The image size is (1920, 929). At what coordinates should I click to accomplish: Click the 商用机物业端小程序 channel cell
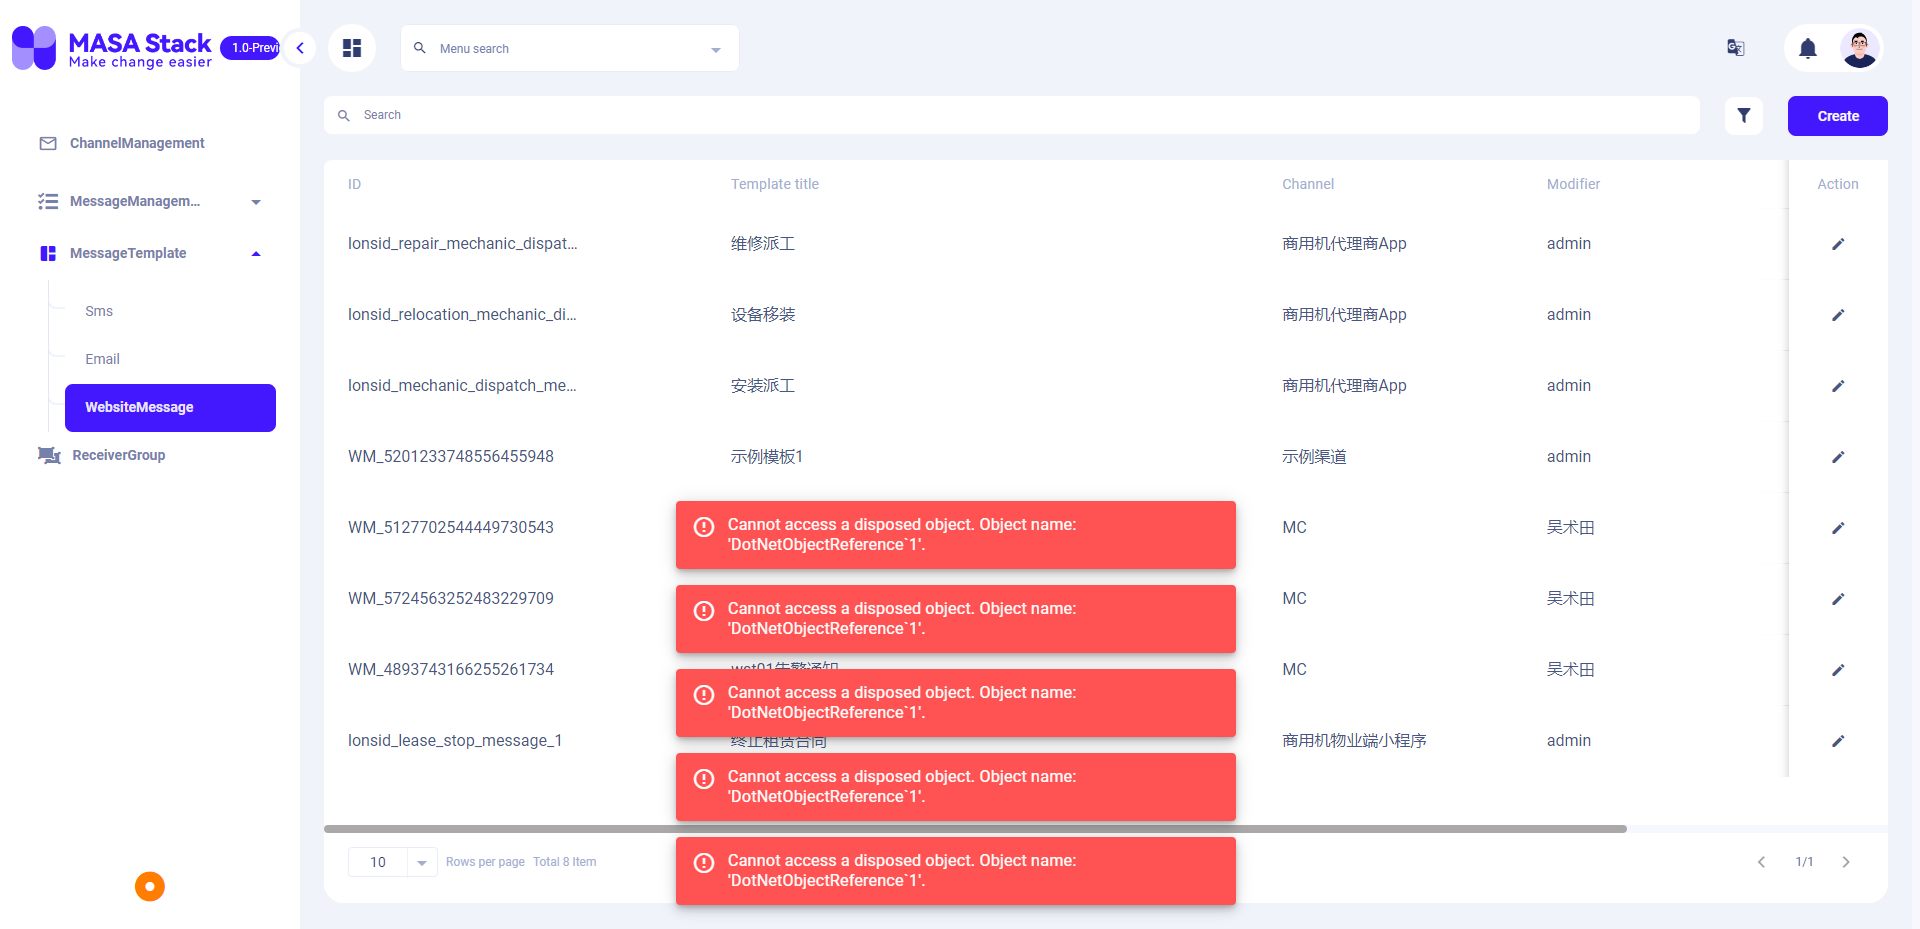coord(1354,741)
